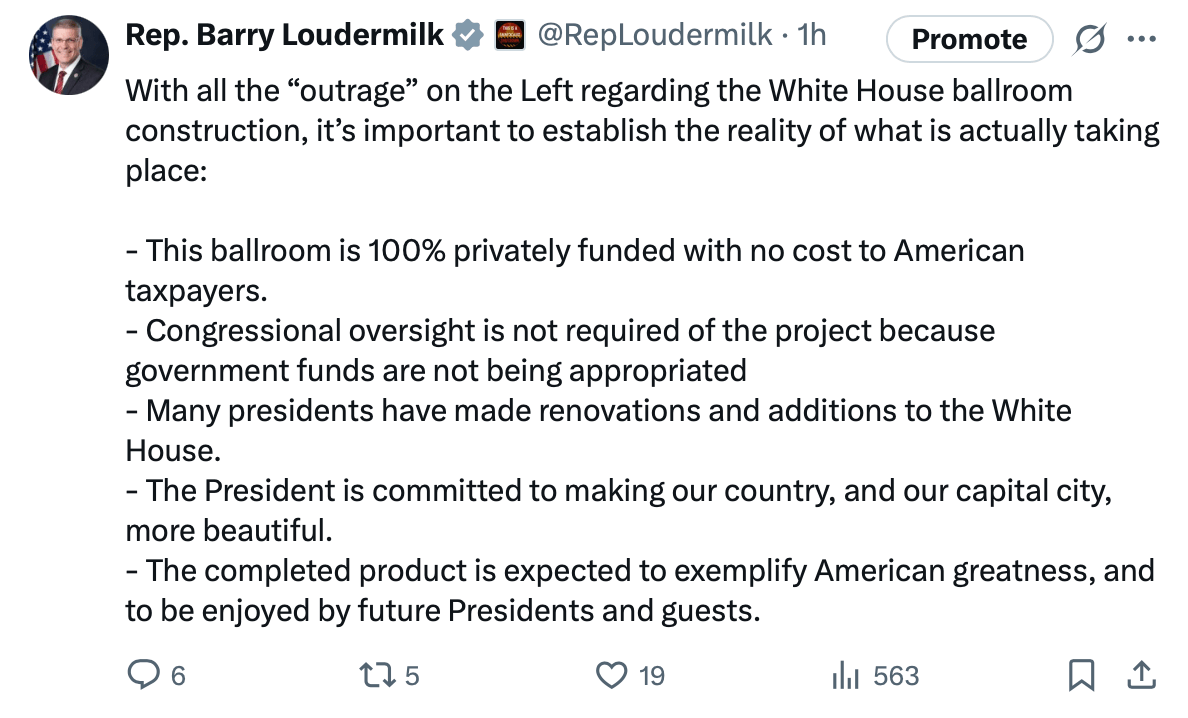Click the gray verified checkmark badge
1188x718 pixels.
[467, 36]
